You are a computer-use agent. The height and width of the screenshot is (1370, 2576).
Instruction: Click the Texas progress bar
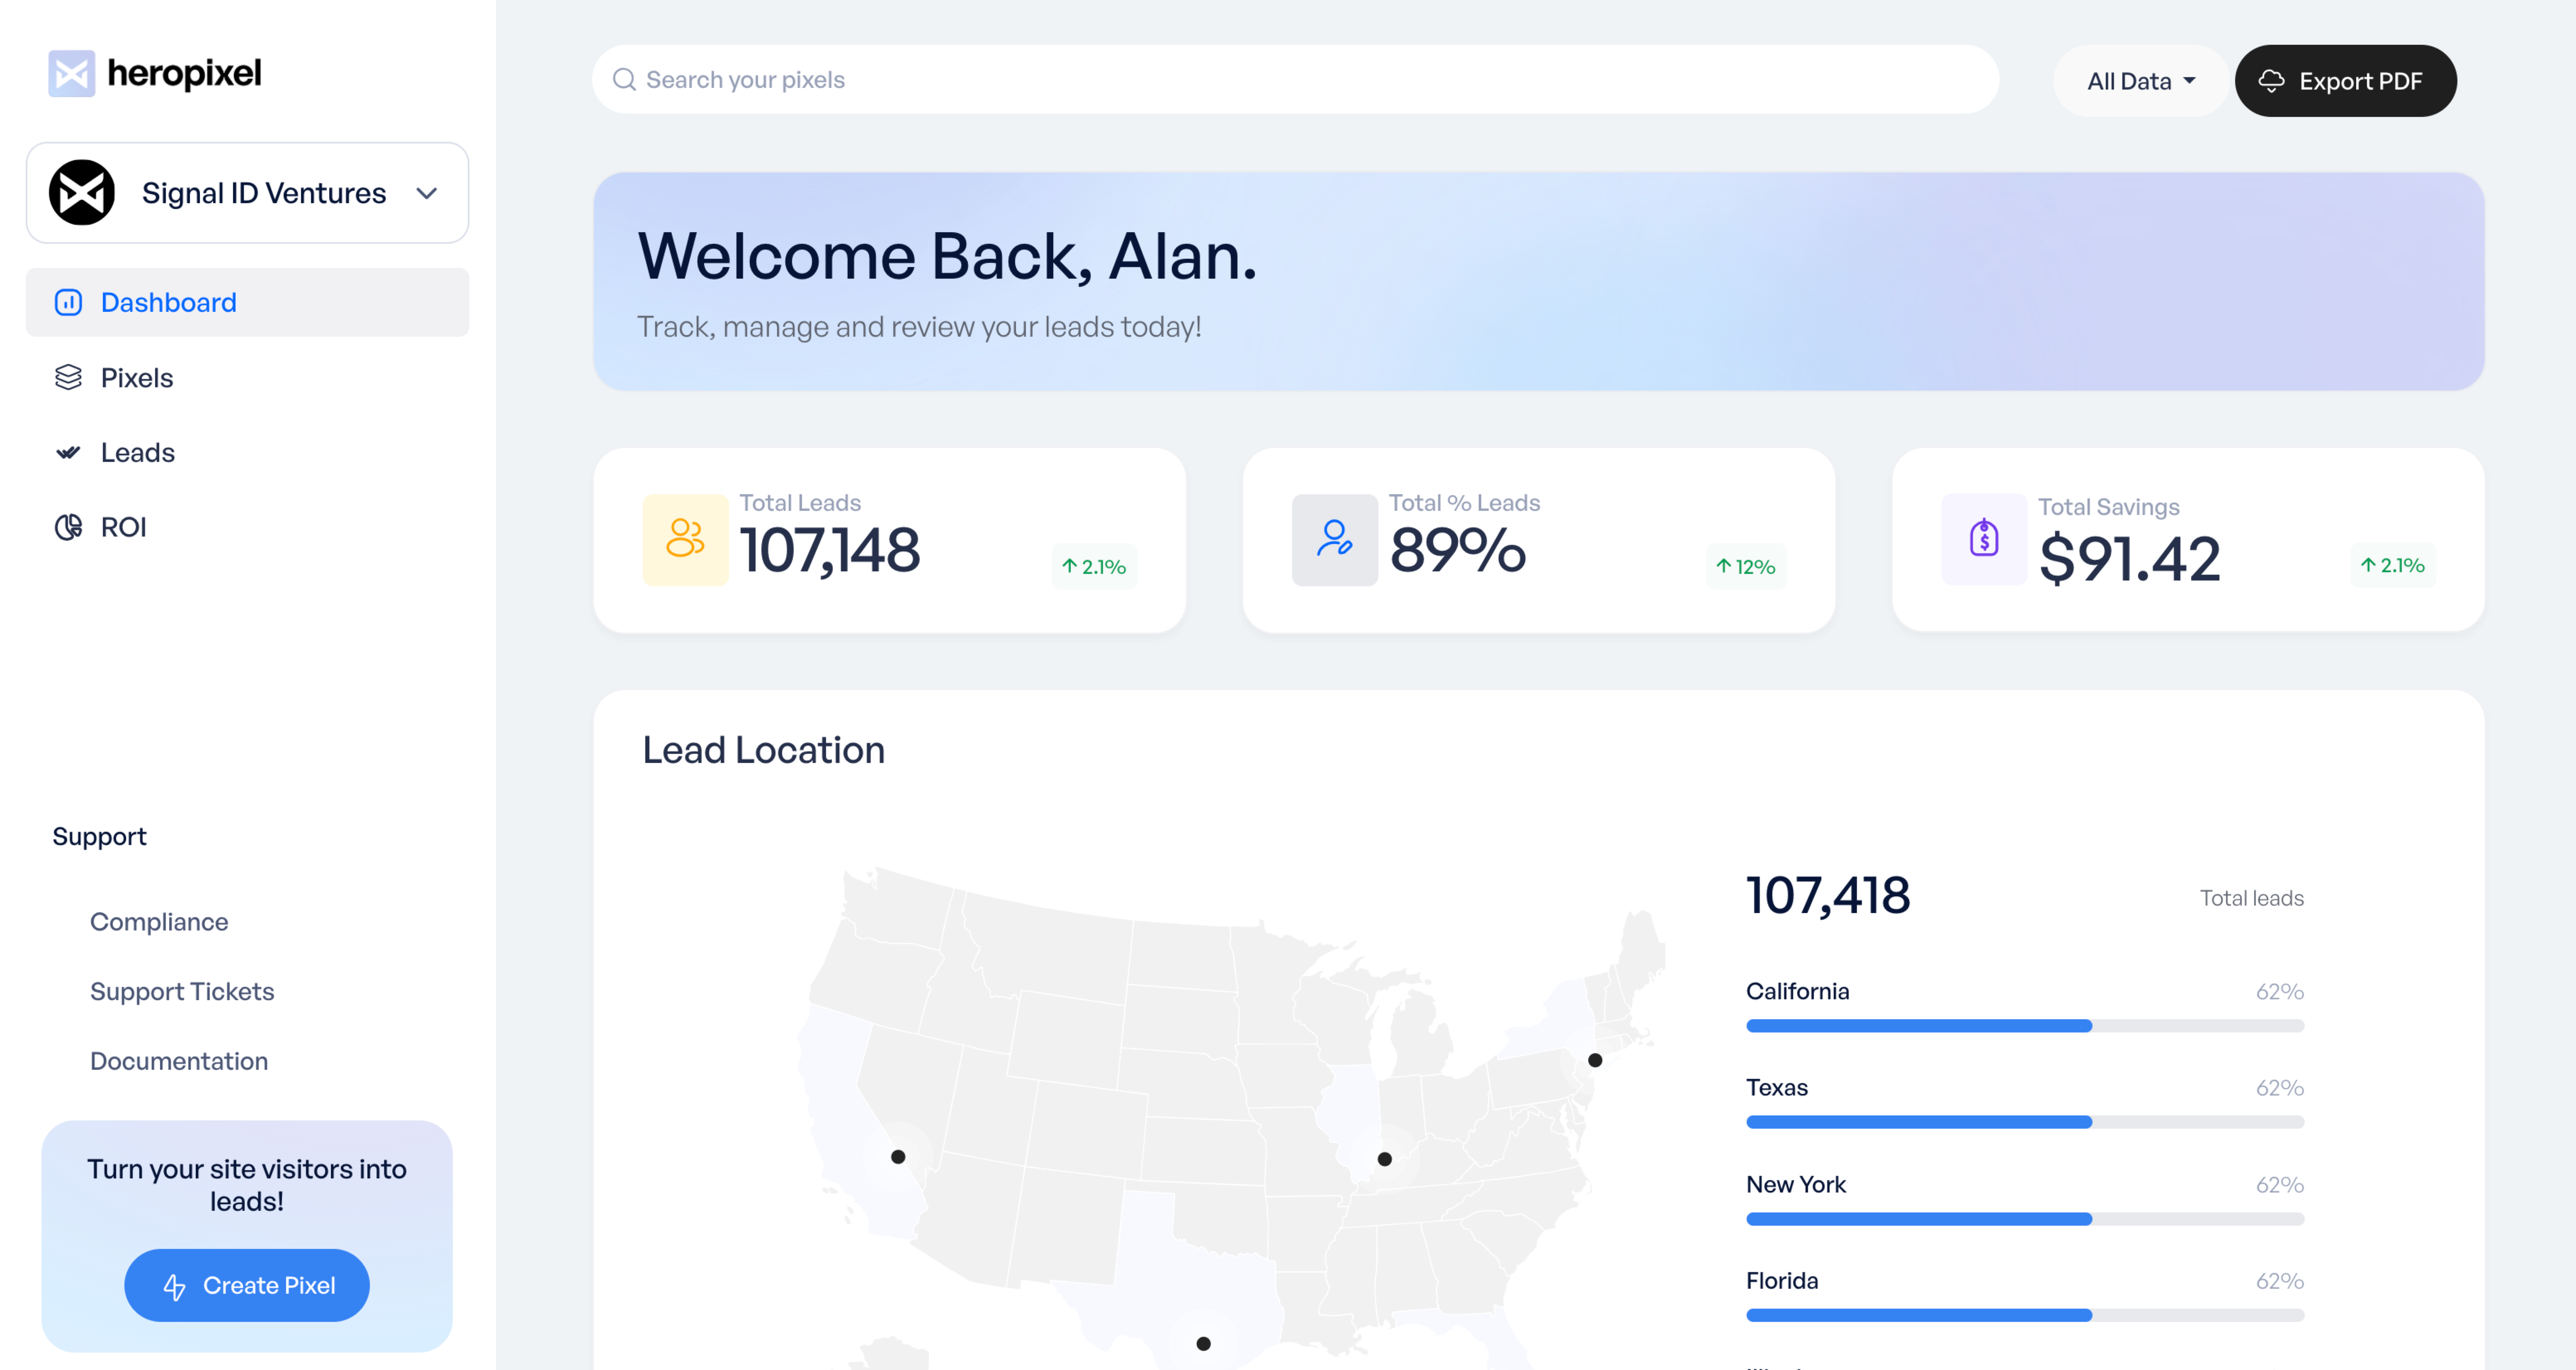pos(2025,1122)
